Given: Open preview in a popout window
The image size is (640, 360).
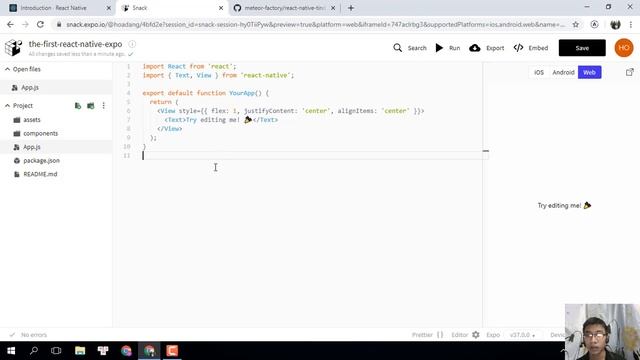Looking at the screenshot, I should click(x=629, y=72).
